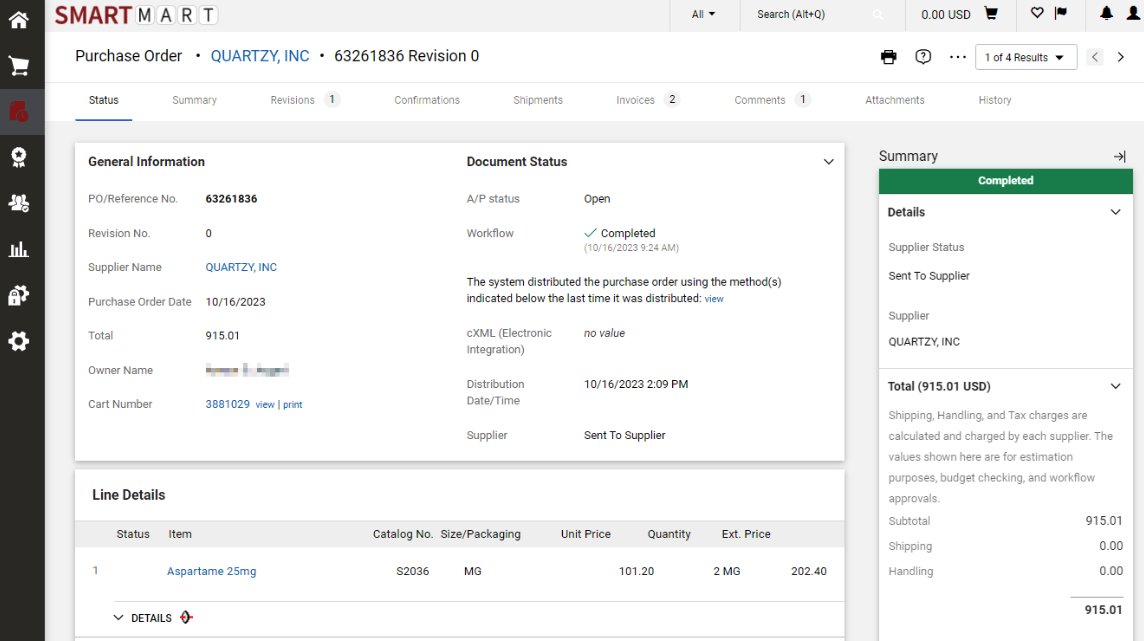
Task: Click catalog number S2036
Action: coord(412,571)
